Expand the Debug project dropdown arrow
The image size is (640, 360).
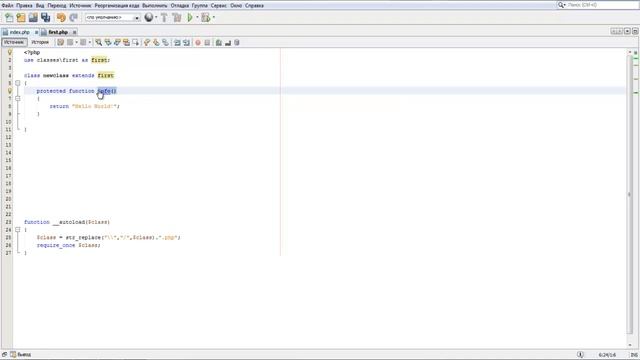pos(213,18)
